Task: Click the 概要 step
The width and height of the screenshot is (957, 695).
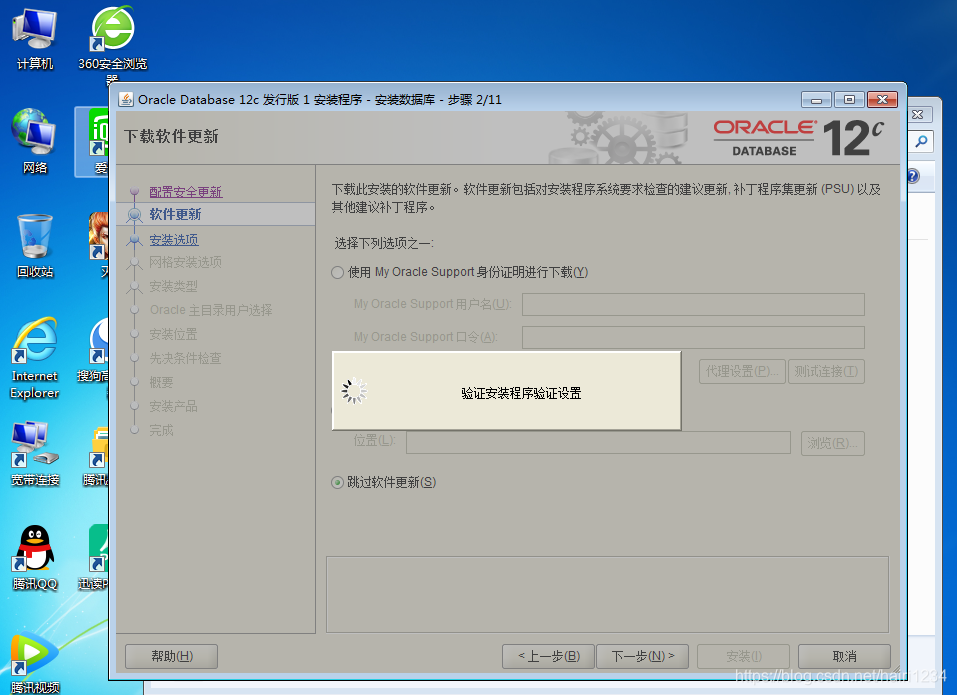Action: click(161, 383)
